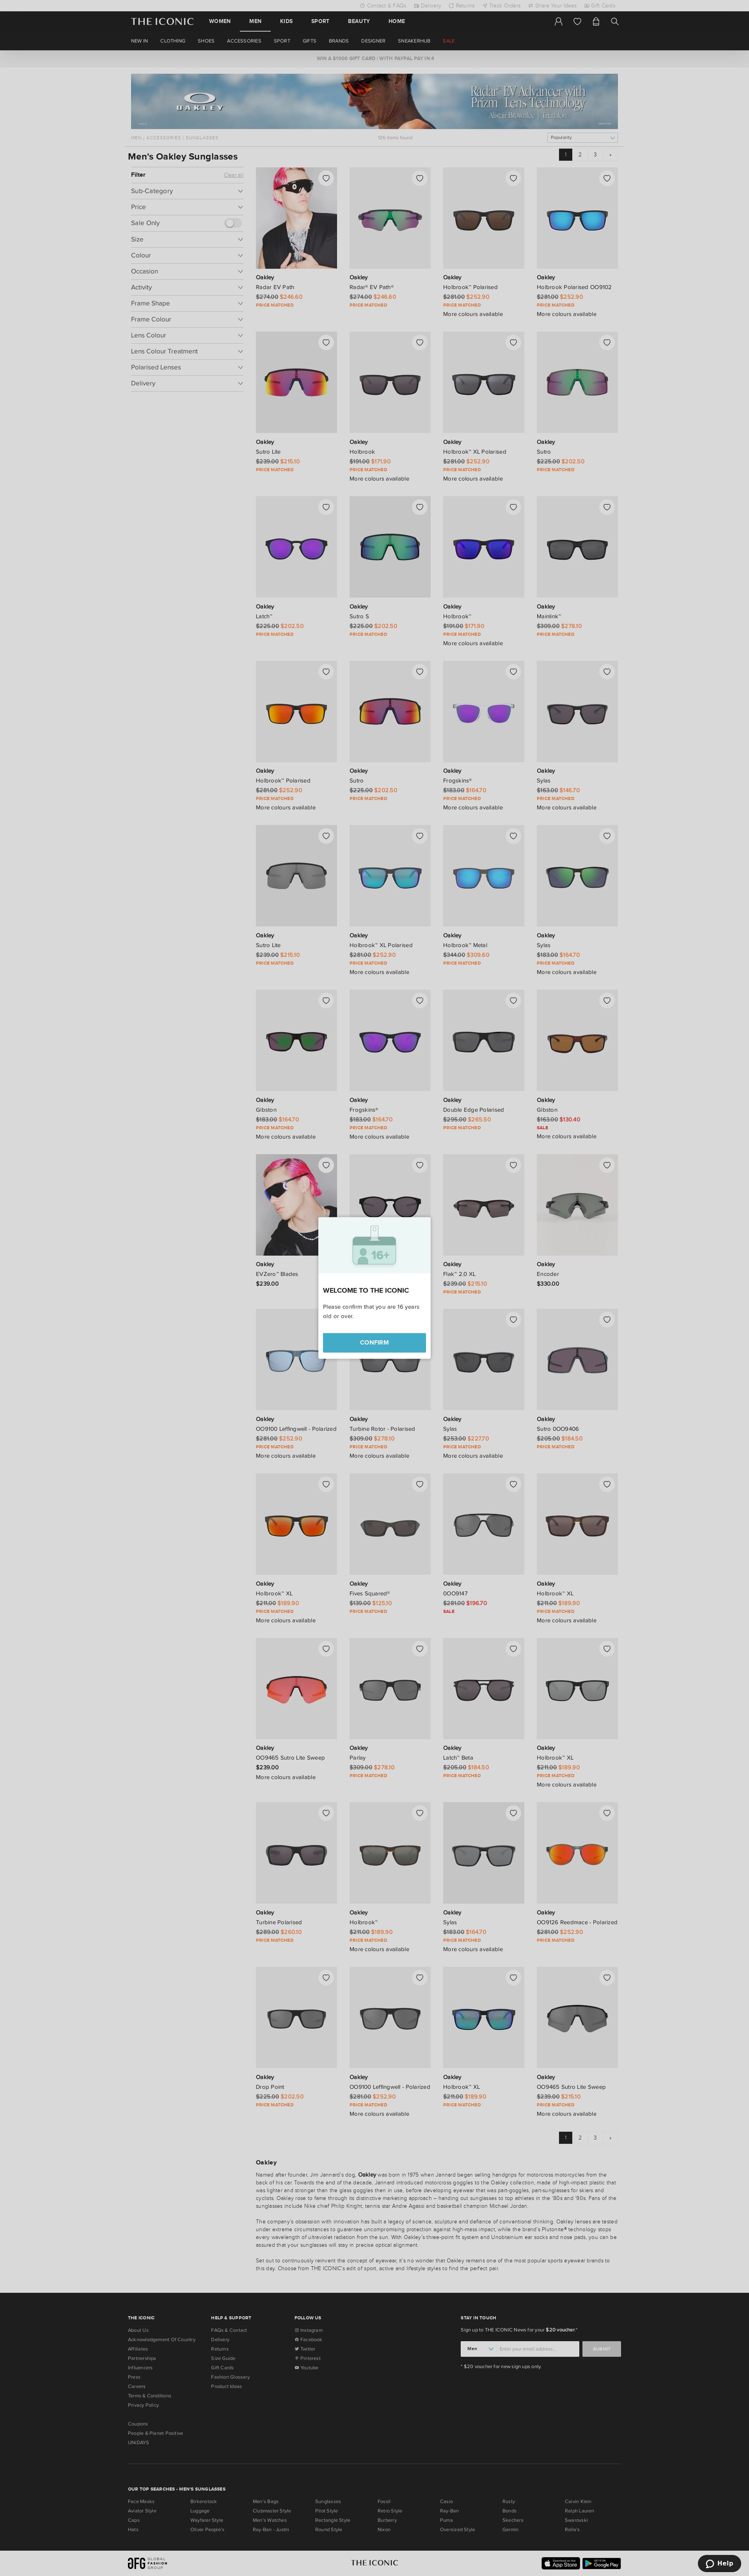Open the shopping bag icon
The width and height of the screenshot is (749, 2576).
596,21
